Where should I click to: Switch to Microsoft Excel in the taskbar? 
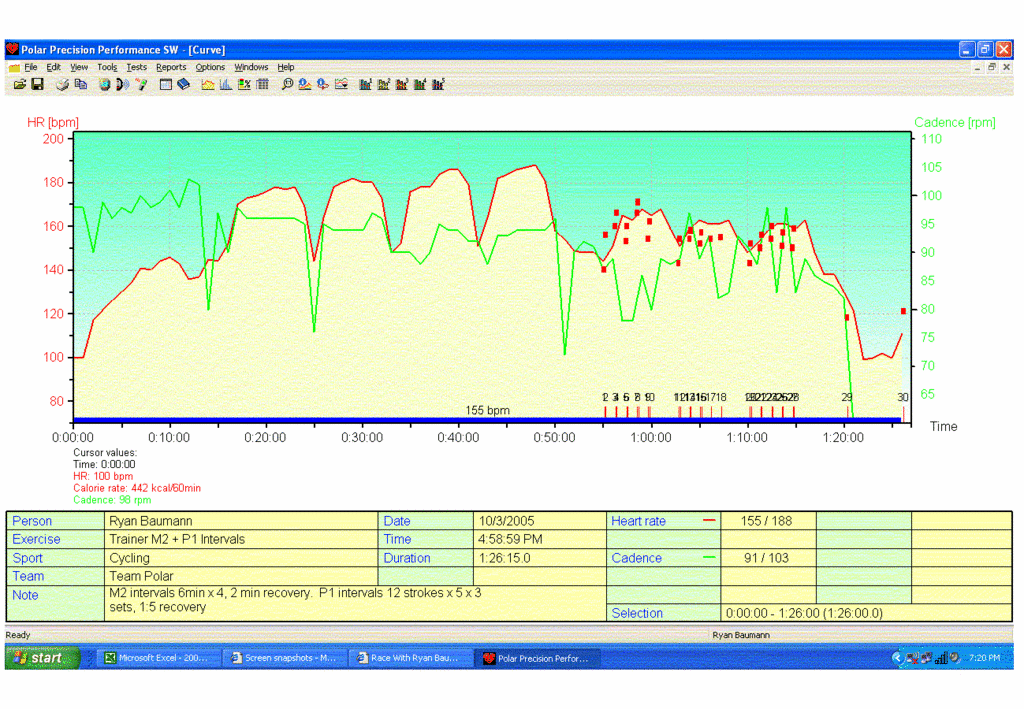coord(157,658)
